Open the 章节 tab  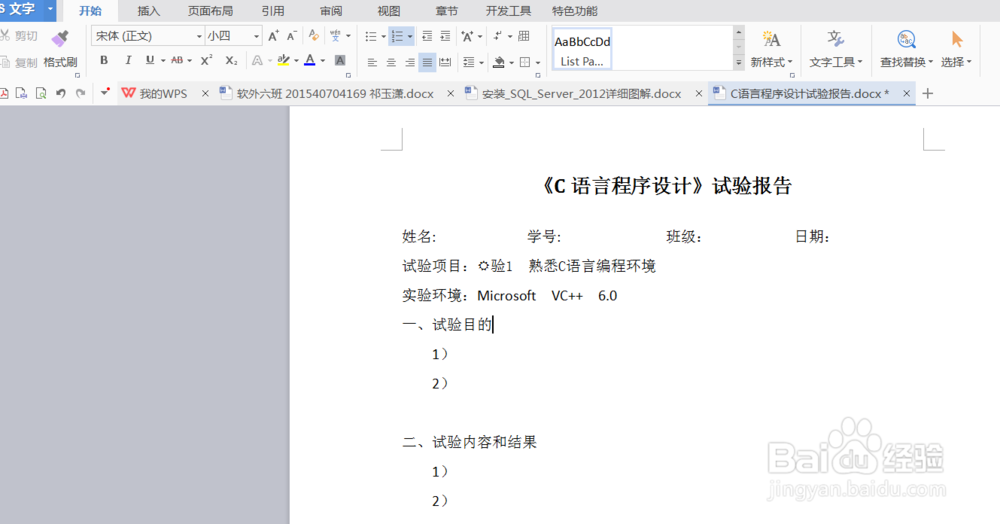pyautogui.click(x=446, y=11)
